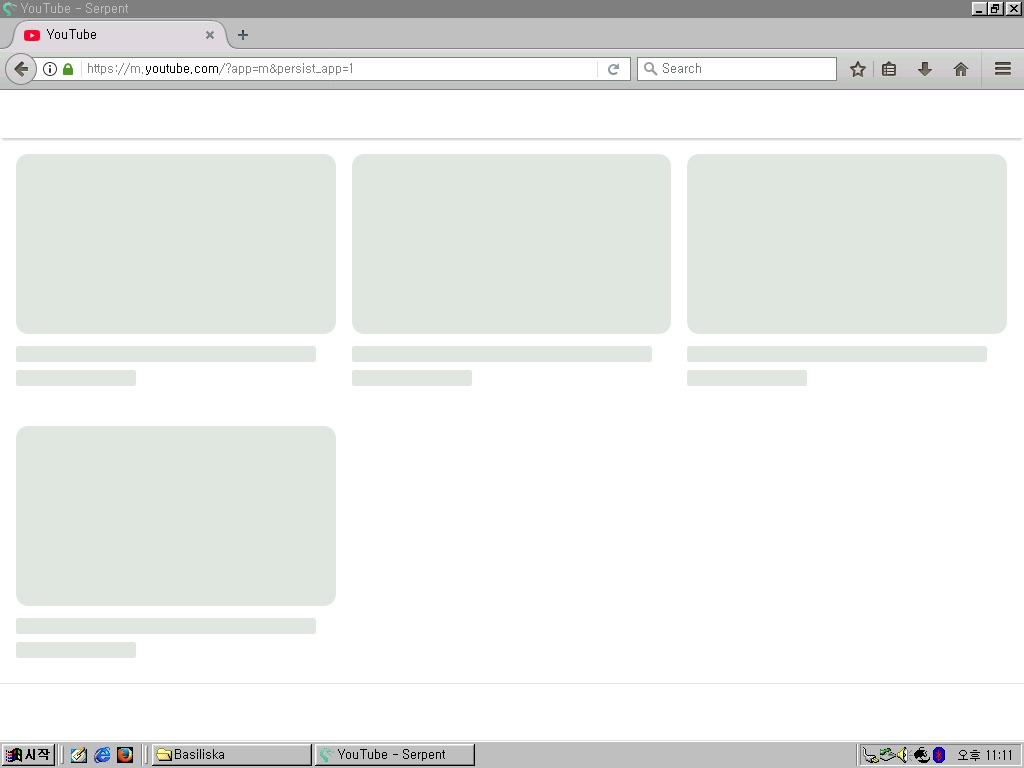Launch Firefox from quick launch
Viewport: 1024px width, 768px height.
pyautogui.click(x=125, y=755)
